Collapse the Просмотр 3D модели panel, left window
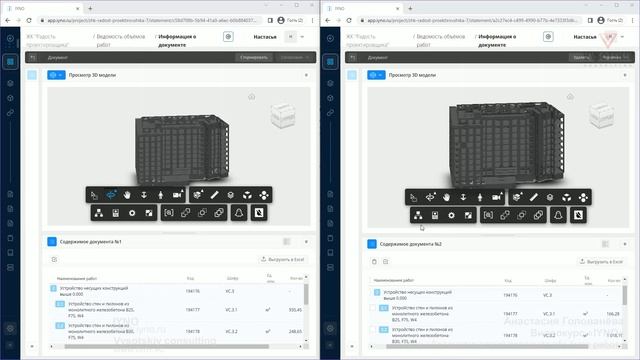This screenshot has width=640, height=360. [x=306, y=75]
